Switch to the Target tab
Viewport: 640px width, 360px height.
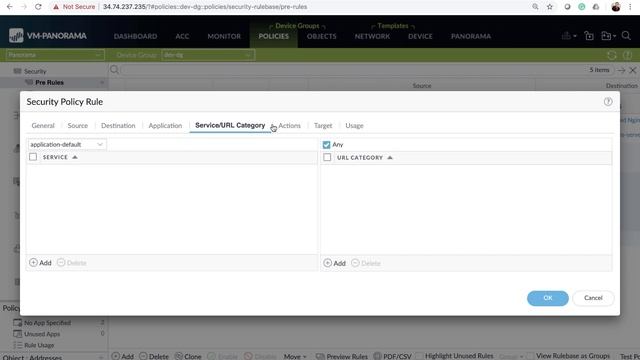click(323, 125)
